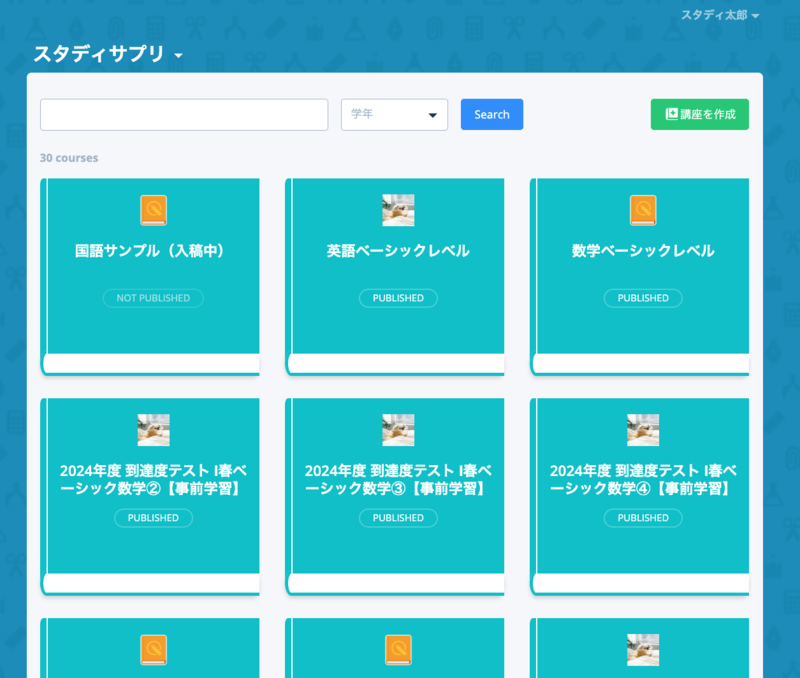
Task: Open the スタディ太郎 user menu
Action: (720, 15)
